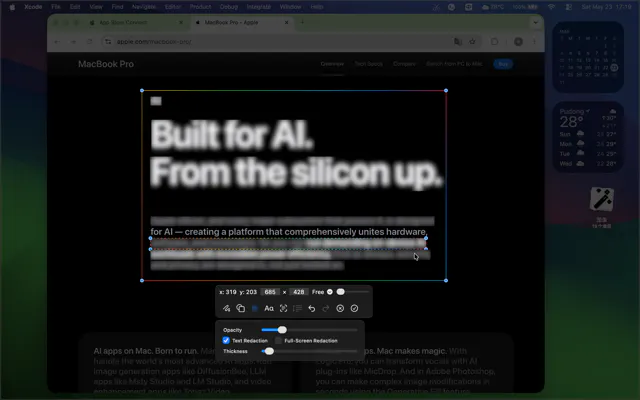This screenshot has width=640, height=400.
Task: Click the Overview link on Apple page
Action: click(x=332, y=64)
